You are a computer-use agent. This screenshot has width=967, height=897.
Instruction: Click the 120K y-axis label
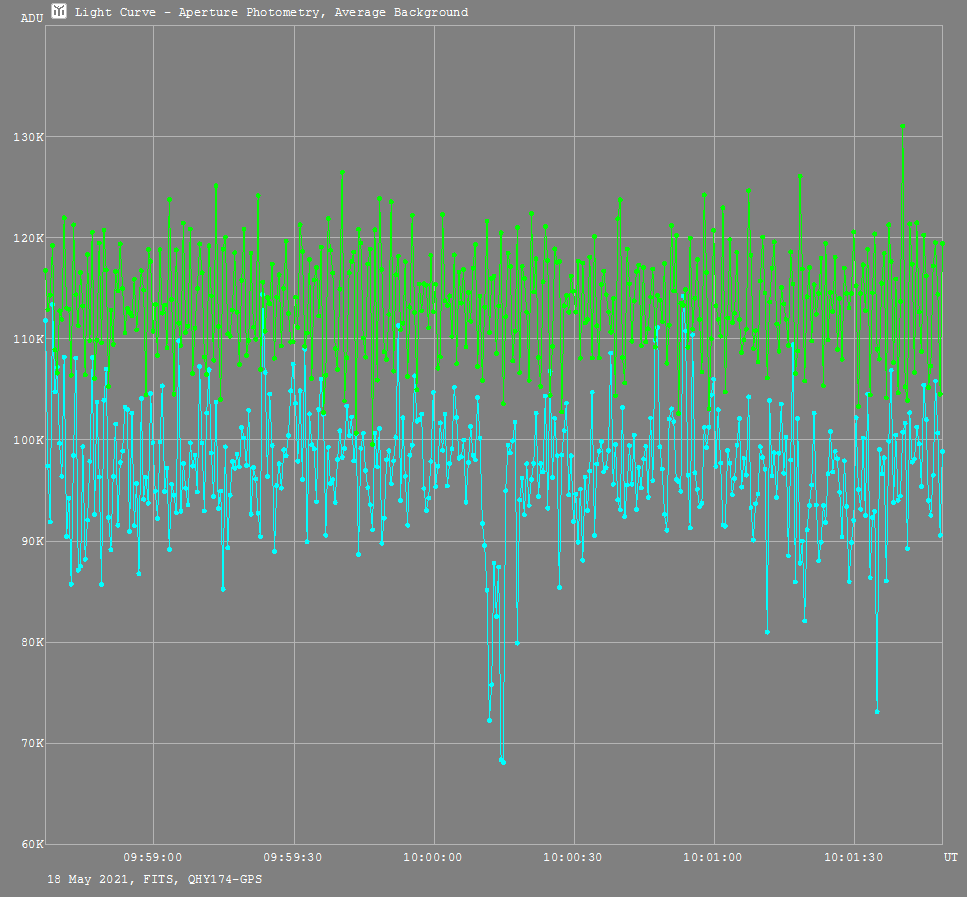click(28, 238)
